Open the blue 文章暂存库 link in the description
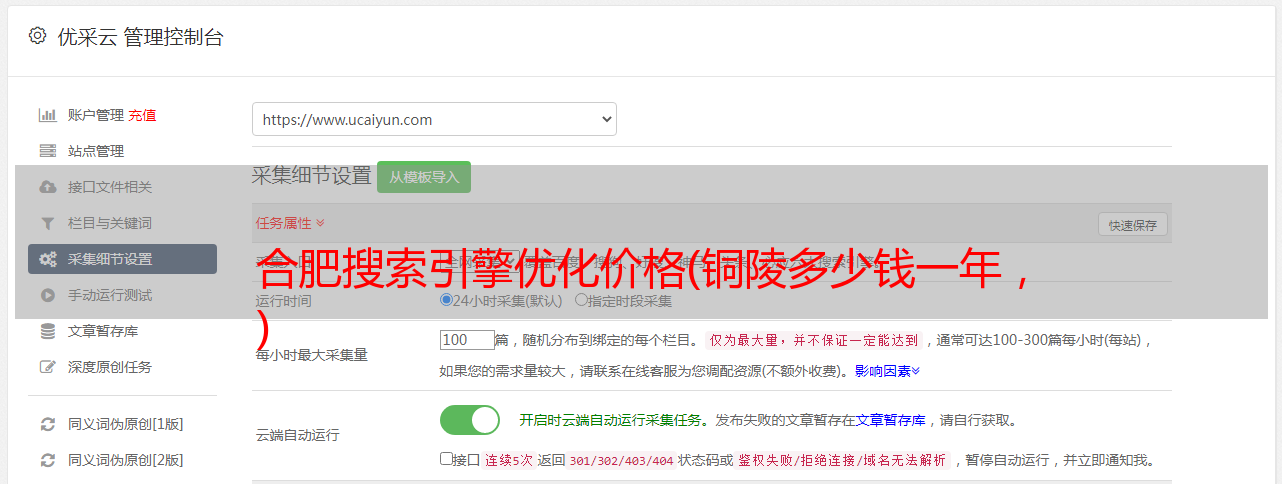The image size is (1282, 484). pyautogui.click(x=890, y=420)
